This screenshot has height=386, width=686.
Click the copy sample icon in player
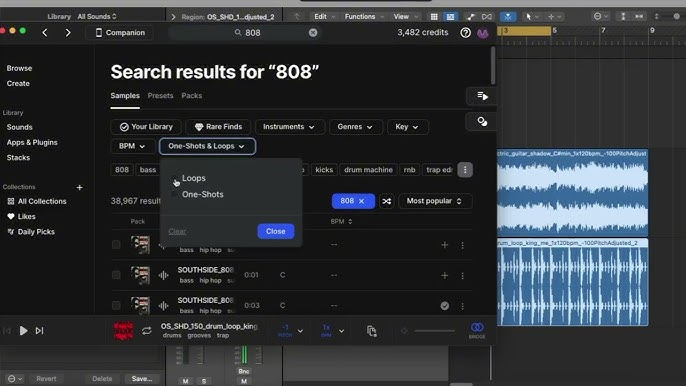tap(371, 331)
